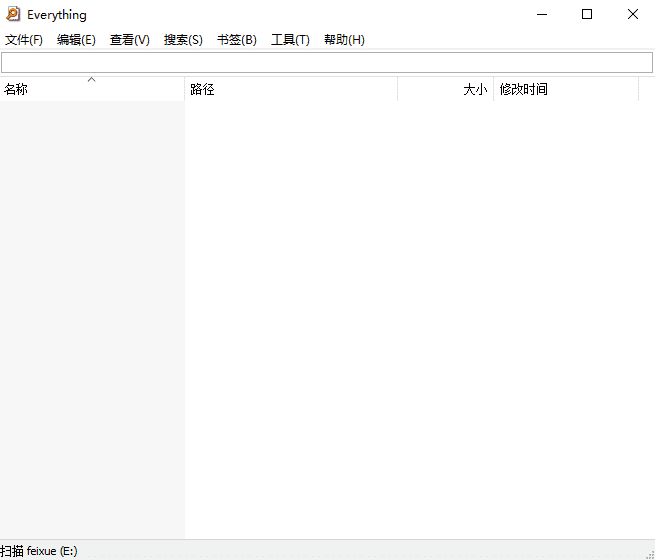Click the resize grip in status bar corner
Image resolution: width=655 pixels, height=560 pixels.
point(650,554)
